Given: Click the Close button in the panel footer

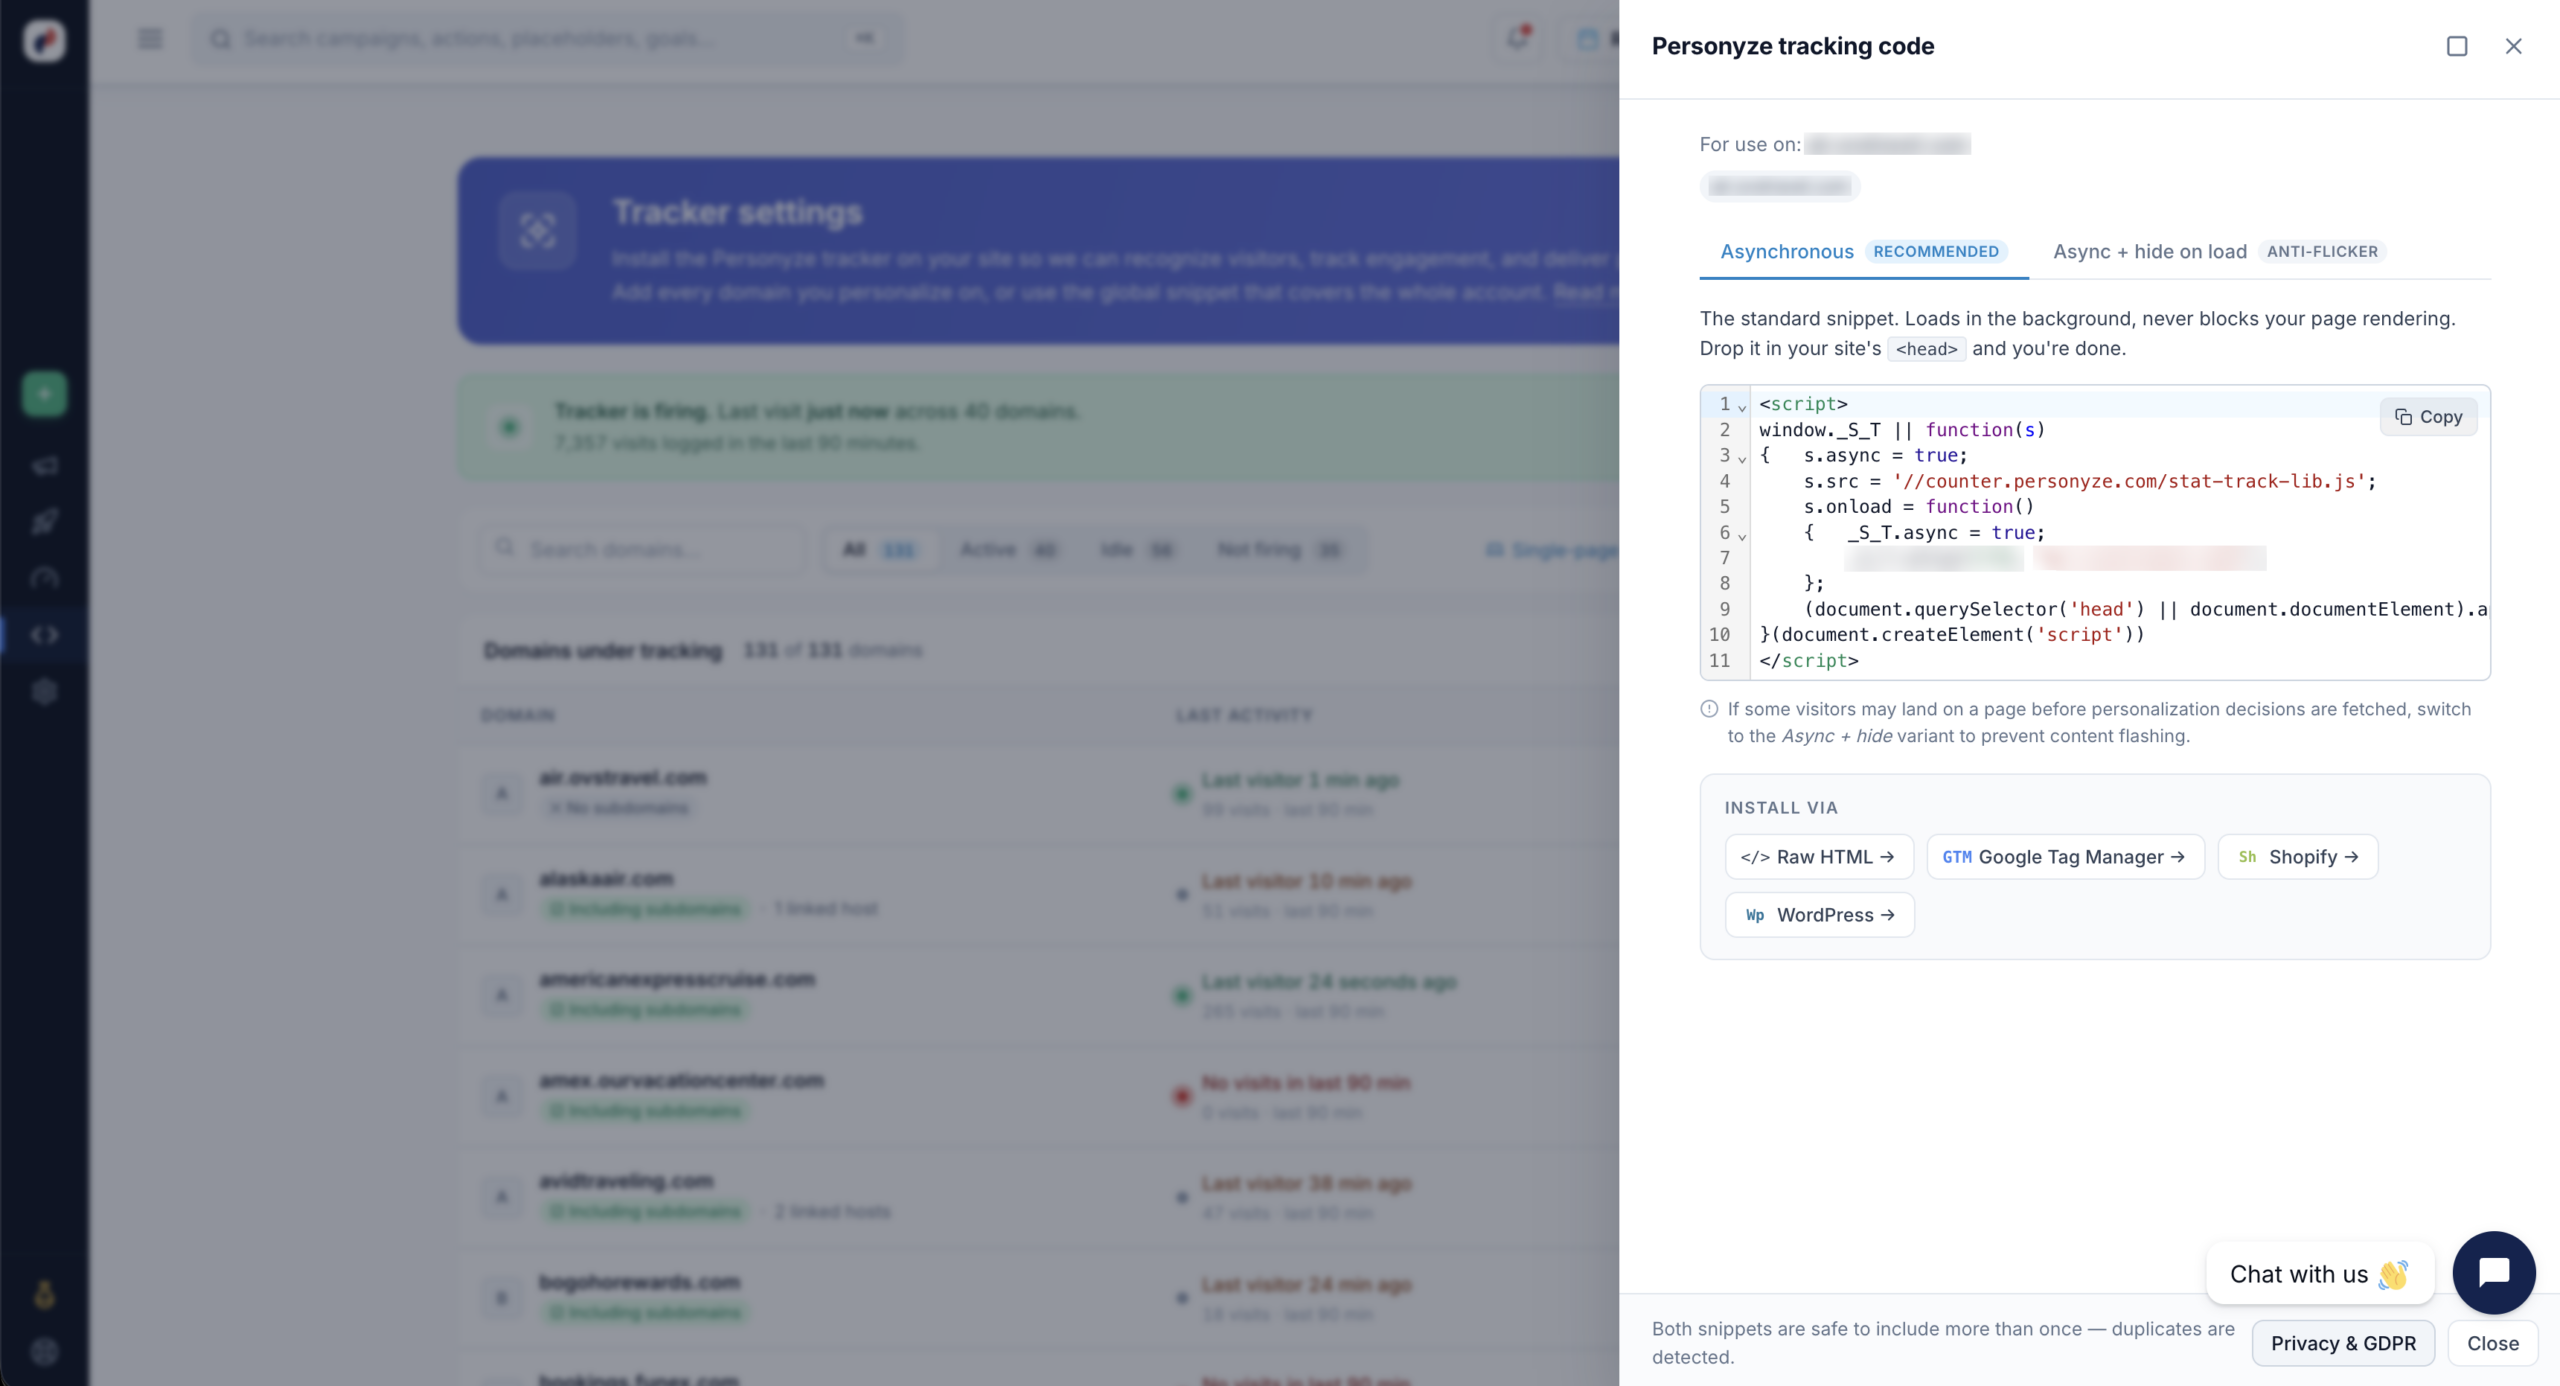Looking at the screenshot, I should 2492,1343.
